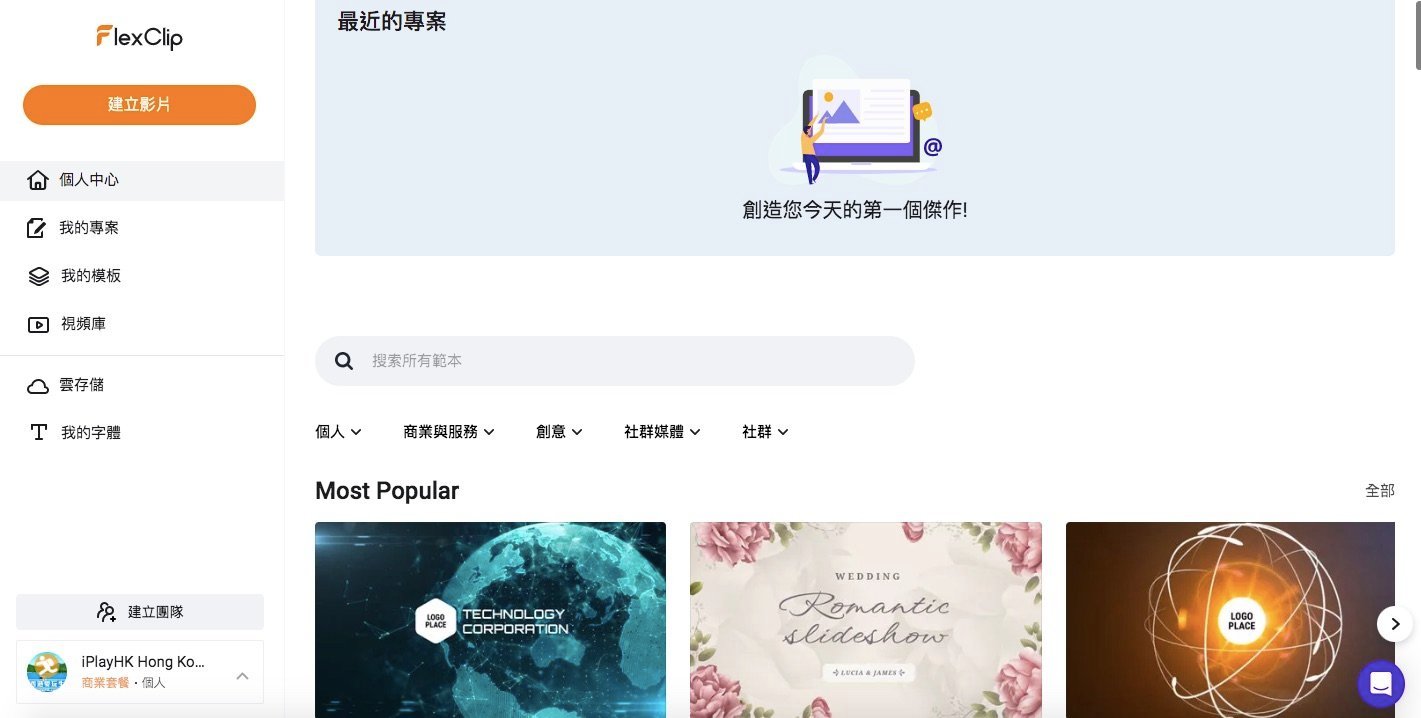Open 我的字體 text icon

tap(39, 433)
